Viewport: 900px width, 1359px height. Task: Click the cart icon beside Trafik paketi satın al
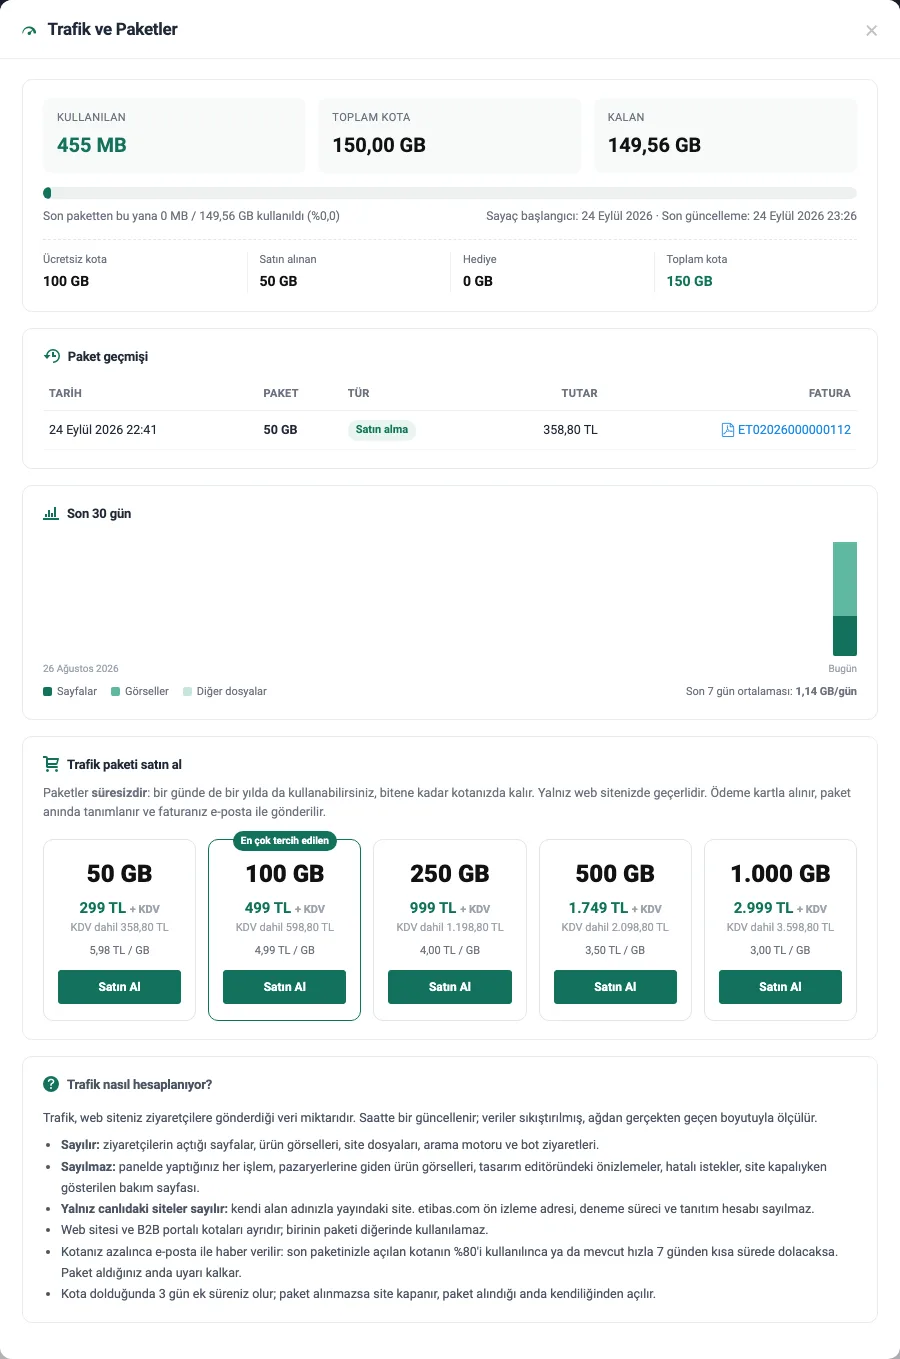point(51,764)
